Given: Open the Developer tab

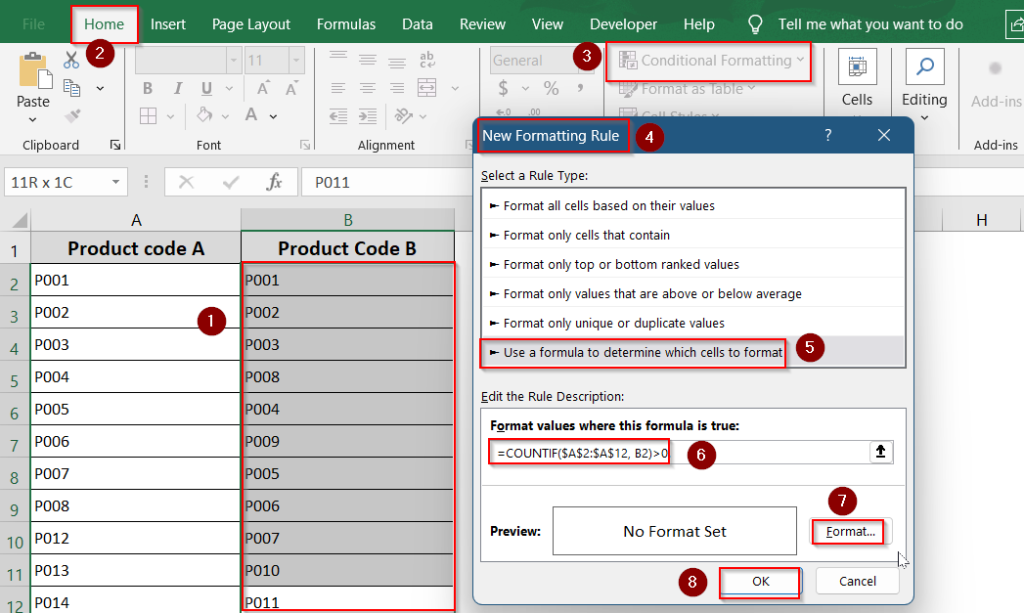Looking at the screenshot, I should click(x=623, y=24).
